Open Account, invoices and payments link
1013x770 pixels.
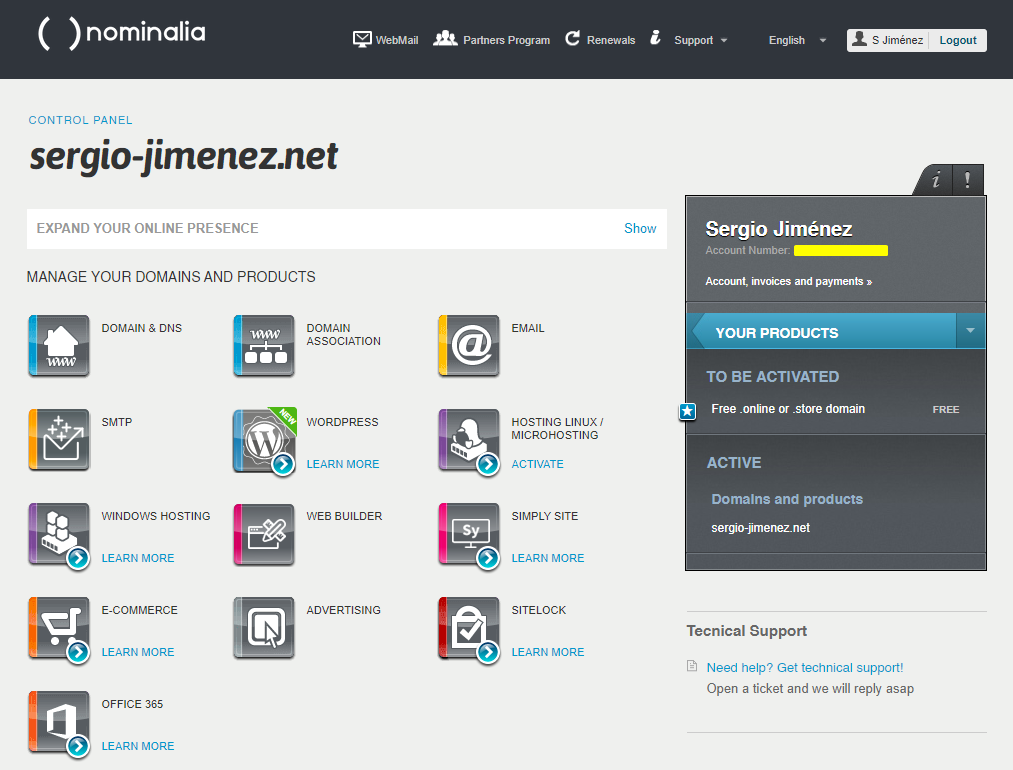[x=788, y=281]
